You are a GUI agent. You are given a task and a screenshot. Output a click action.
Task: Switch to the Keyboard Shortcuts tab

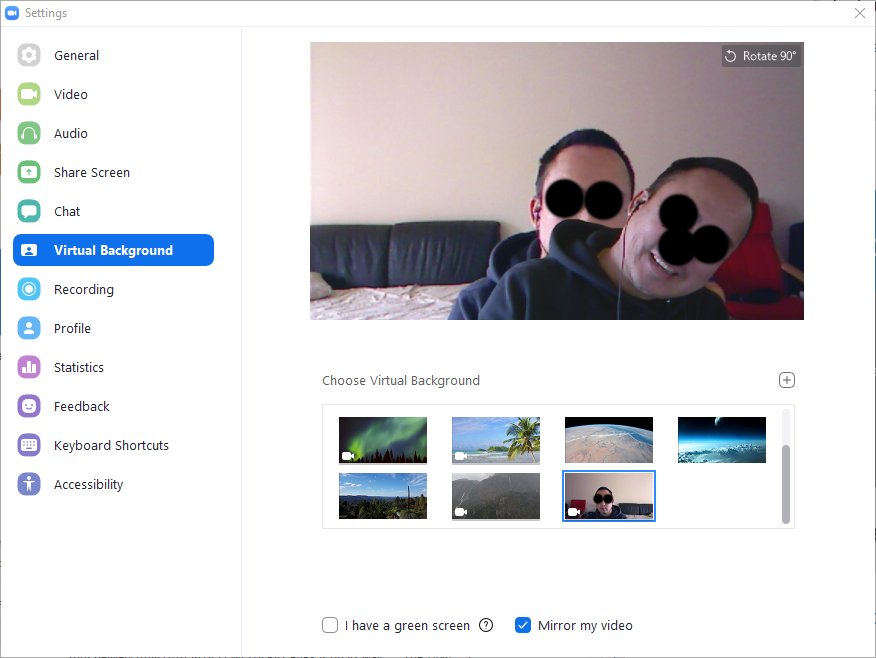coord(111,446)
